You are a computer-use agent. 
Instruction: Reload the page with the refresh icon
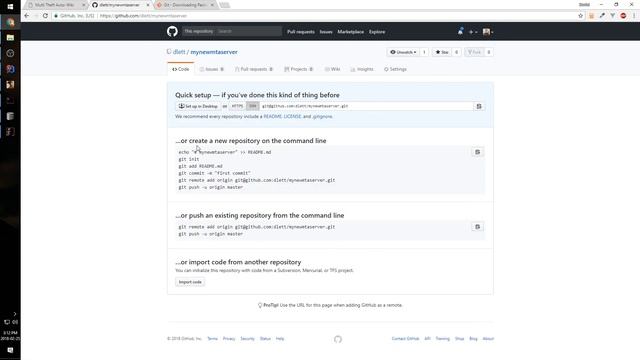point(45,16)
